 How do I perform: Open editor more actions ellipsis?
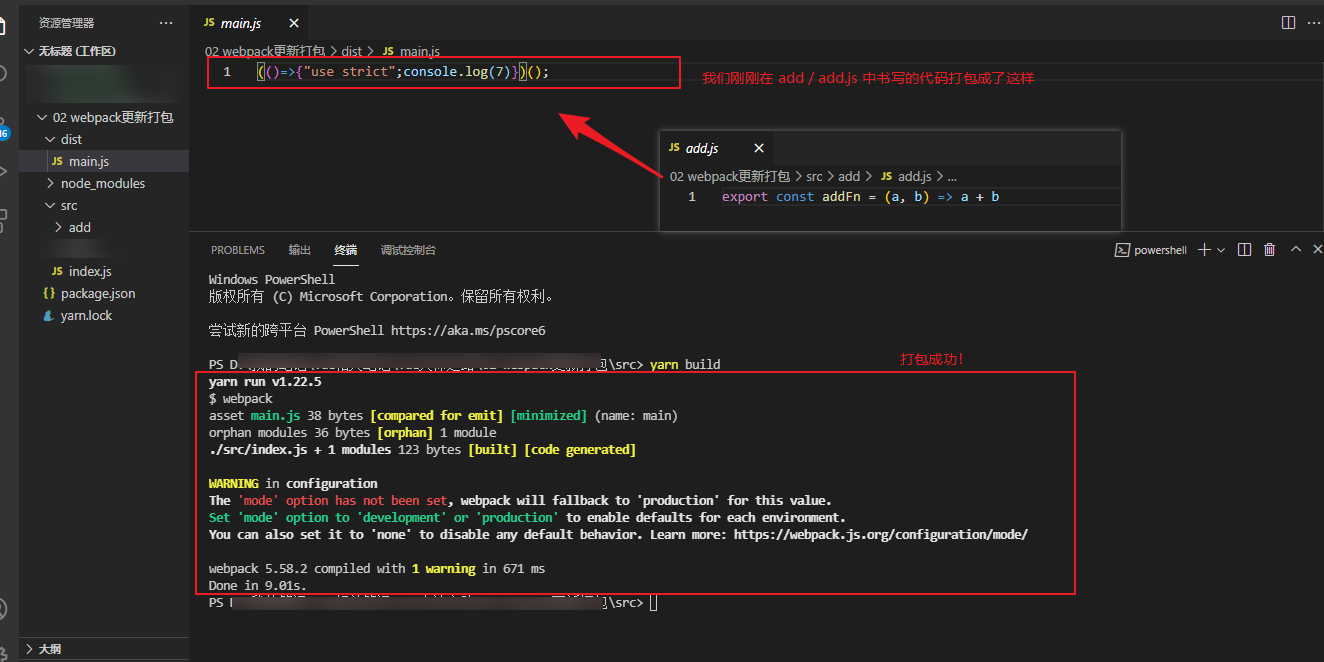(x=1316, y=22)
